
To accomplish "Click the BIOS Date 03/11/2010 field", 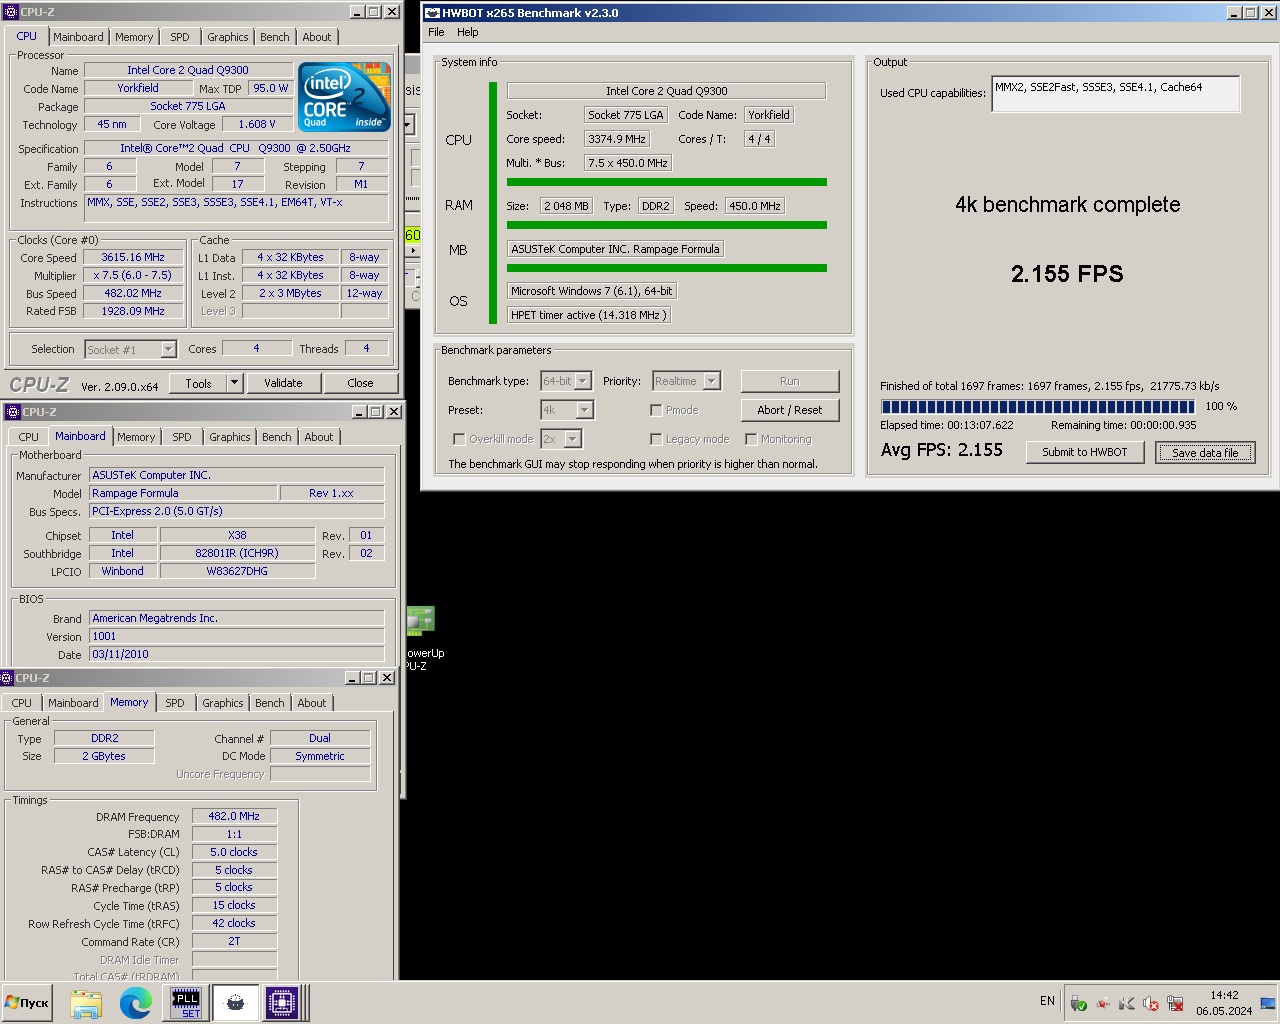I will coord(237,654).
